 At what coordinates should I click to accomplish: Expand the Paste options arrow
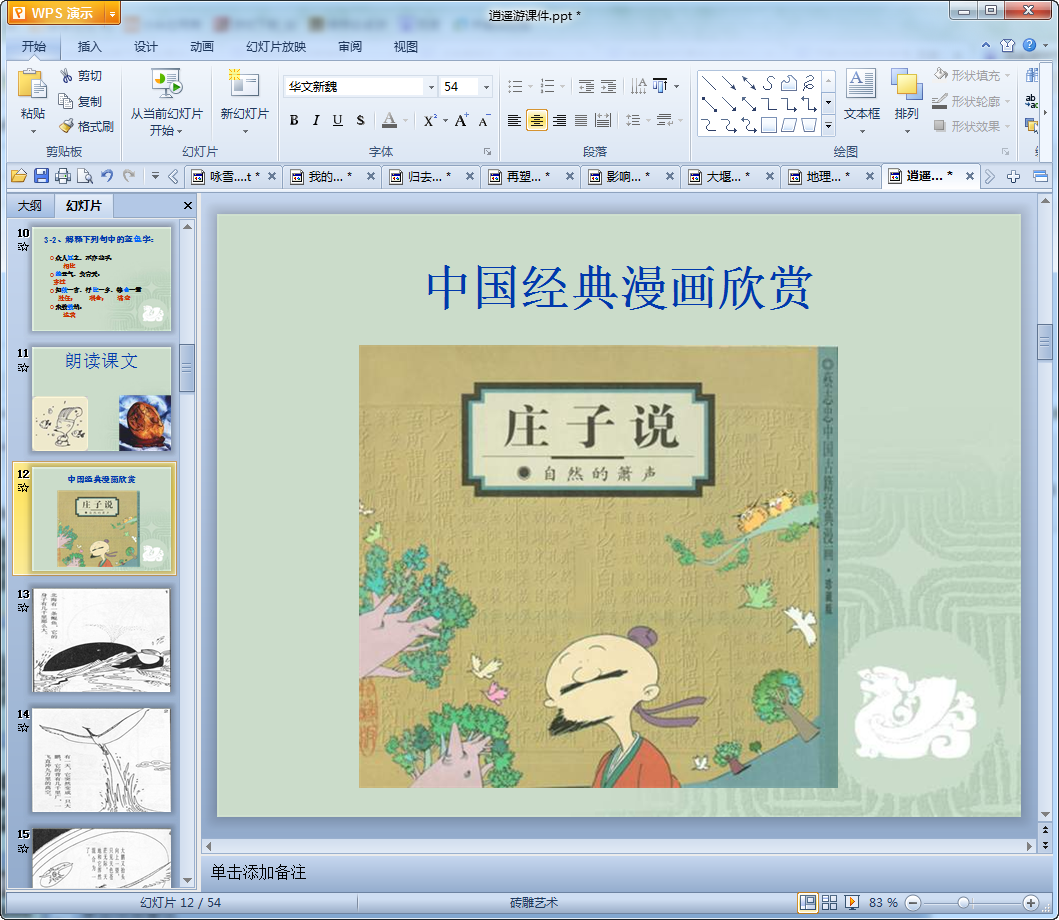pyautogui.click(x=33, y=131)
